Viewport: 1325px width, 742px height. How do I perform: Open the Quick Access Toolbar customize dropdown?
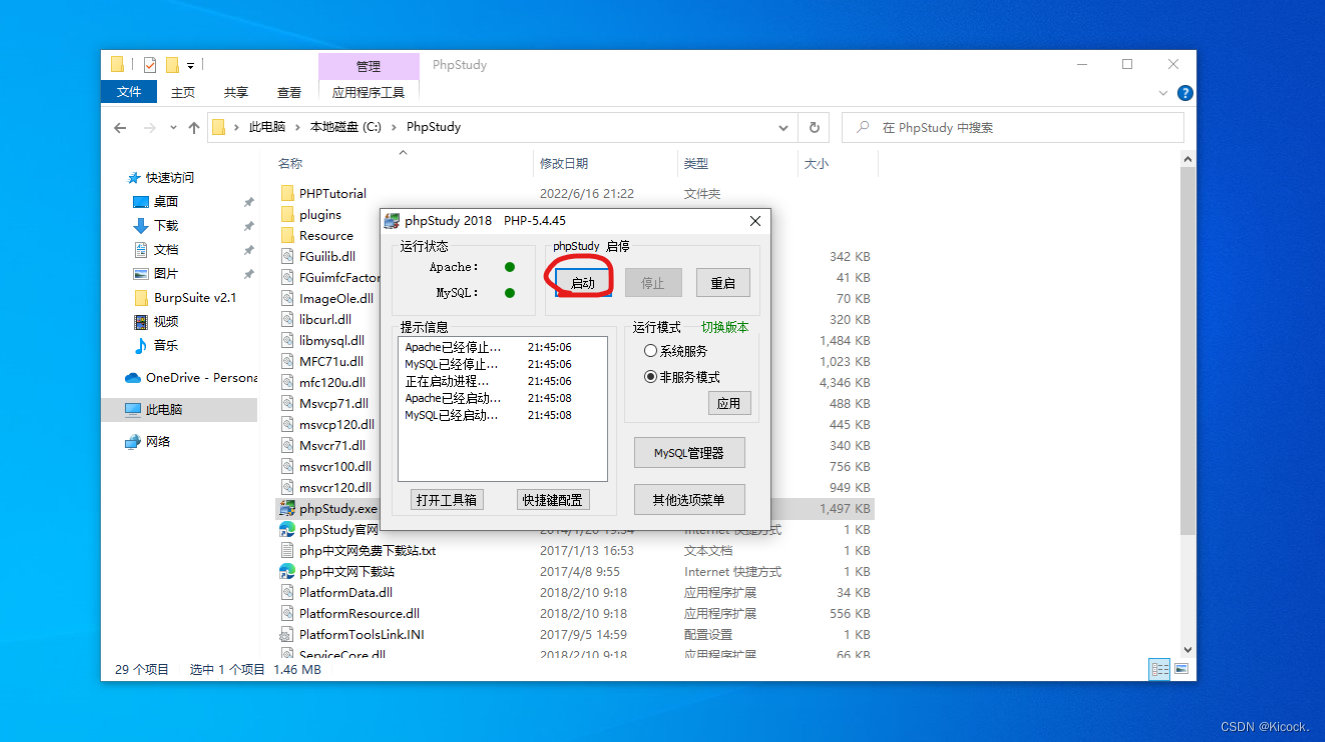point(190,66)
